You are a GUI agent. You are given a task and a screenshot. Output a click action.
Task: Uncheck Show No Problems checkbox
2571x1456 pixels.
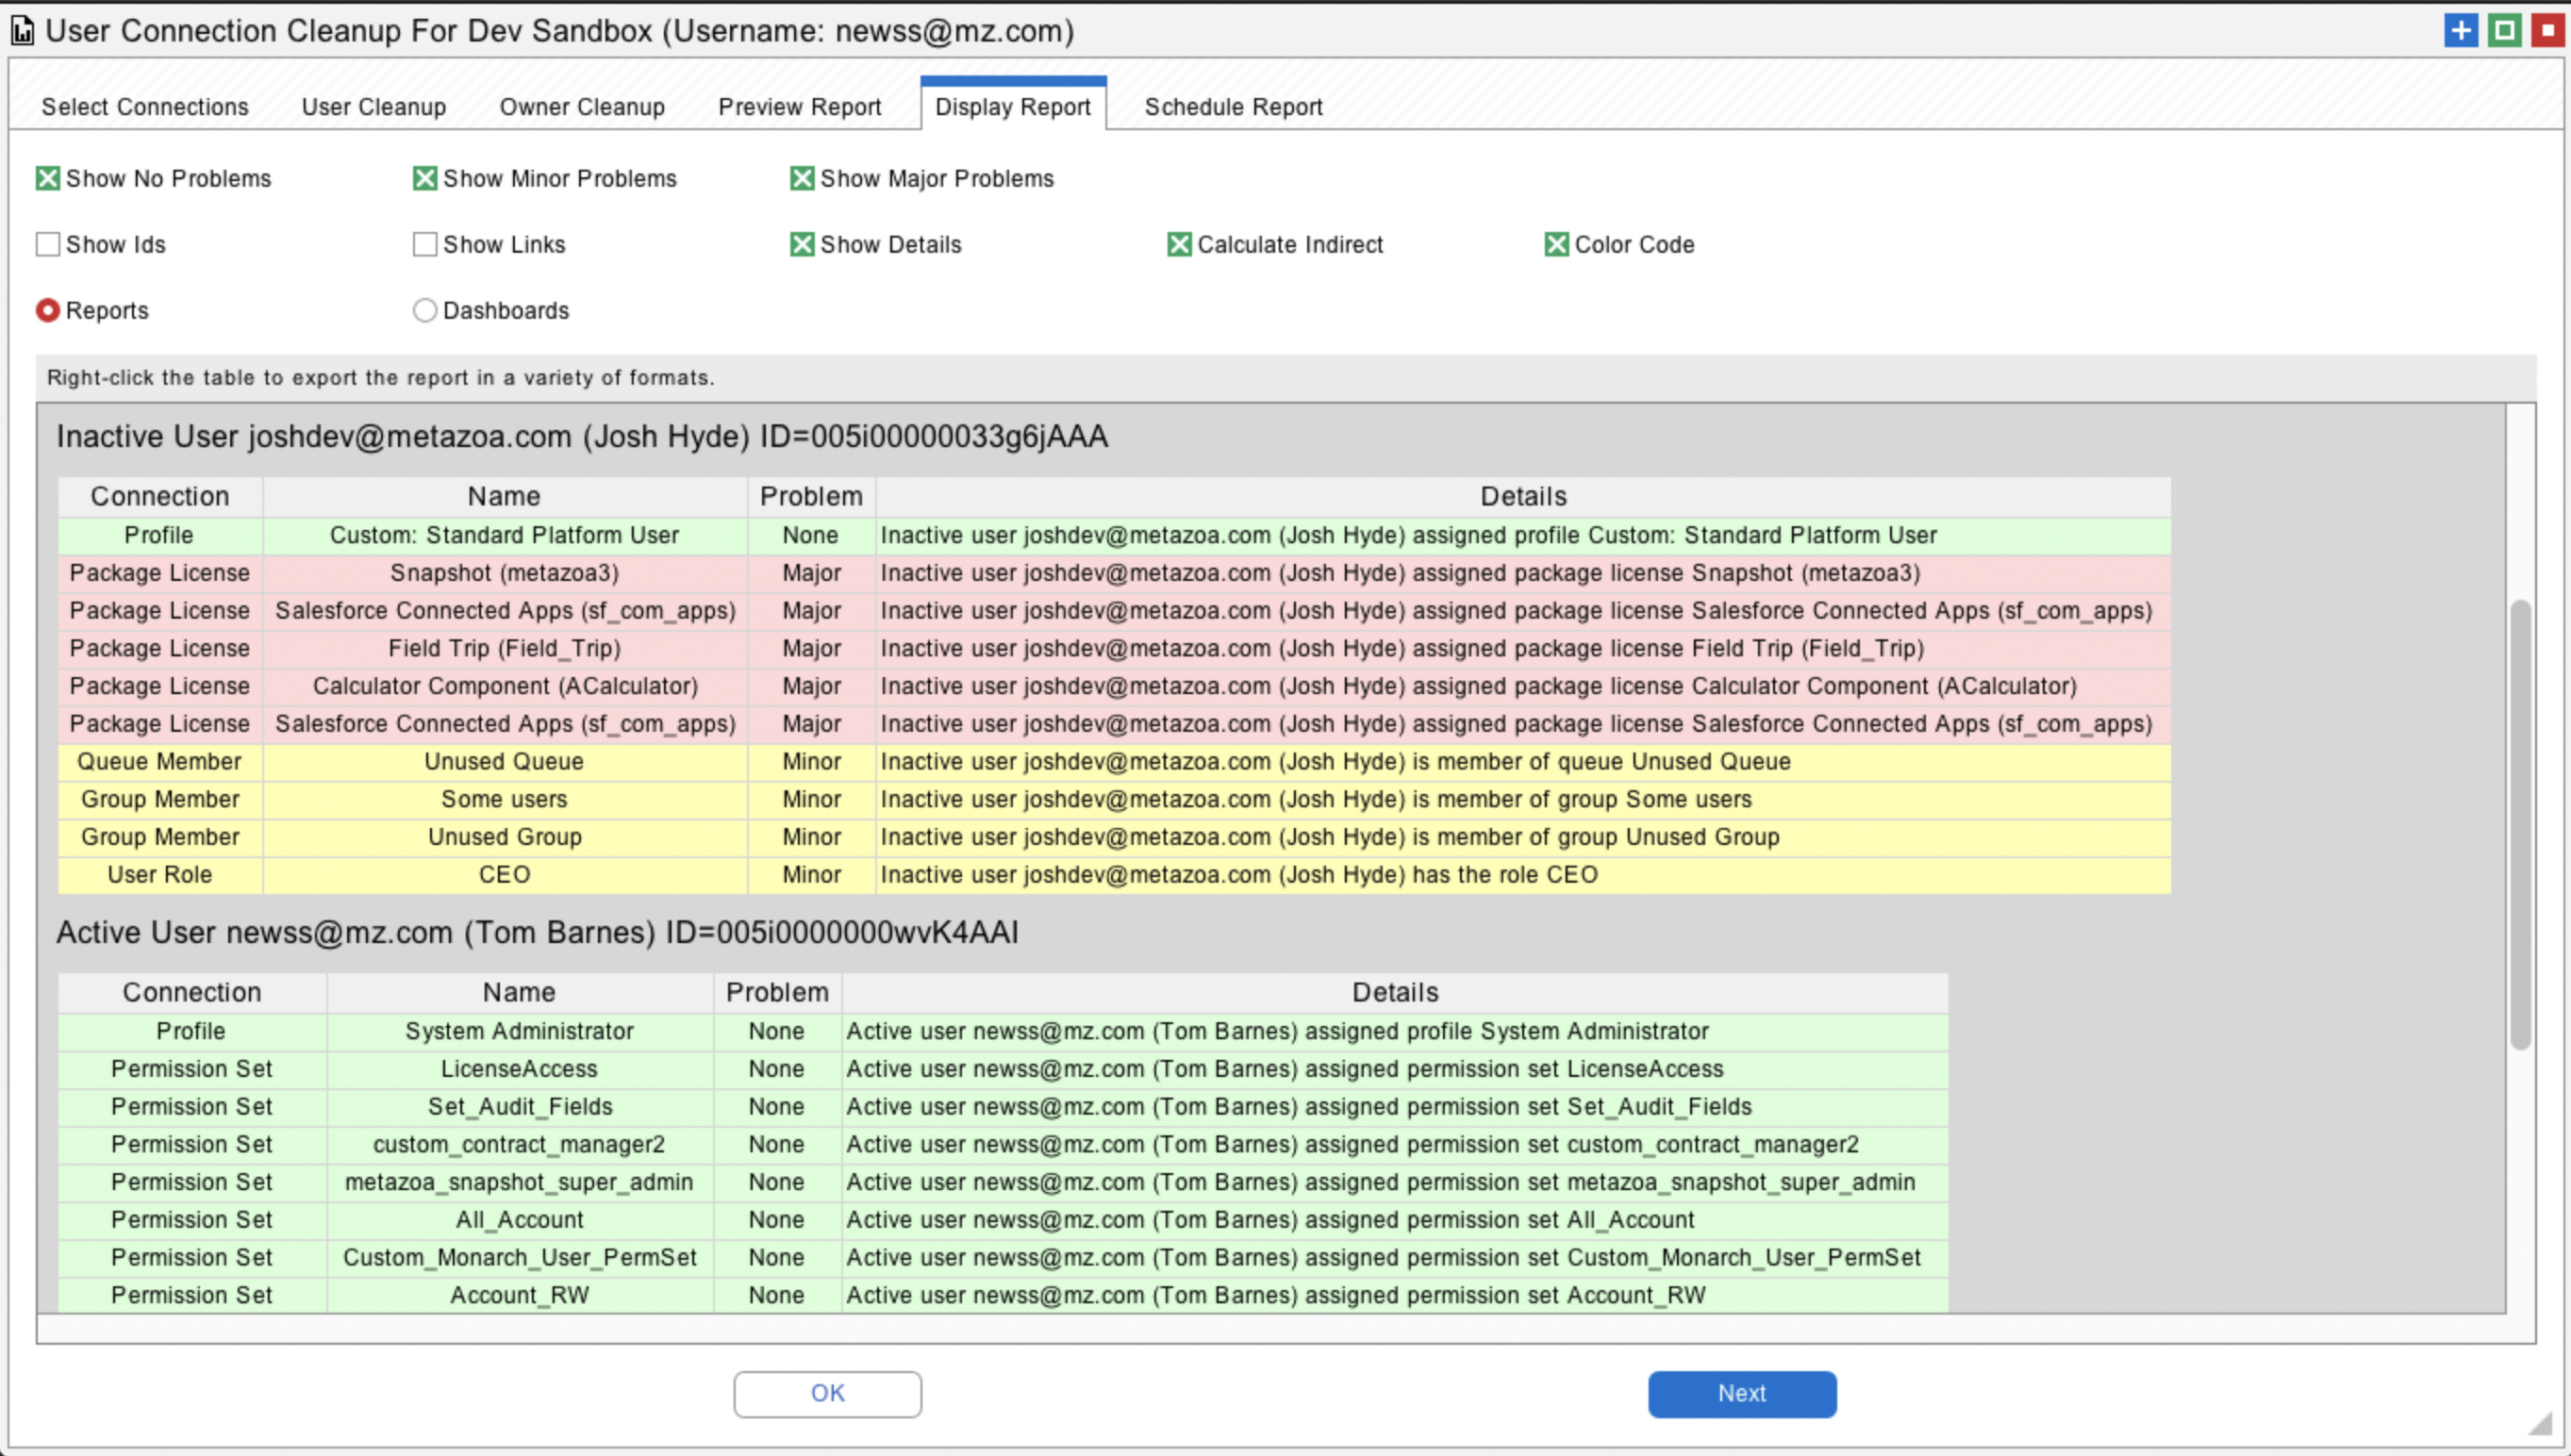[x=47, y=178]
